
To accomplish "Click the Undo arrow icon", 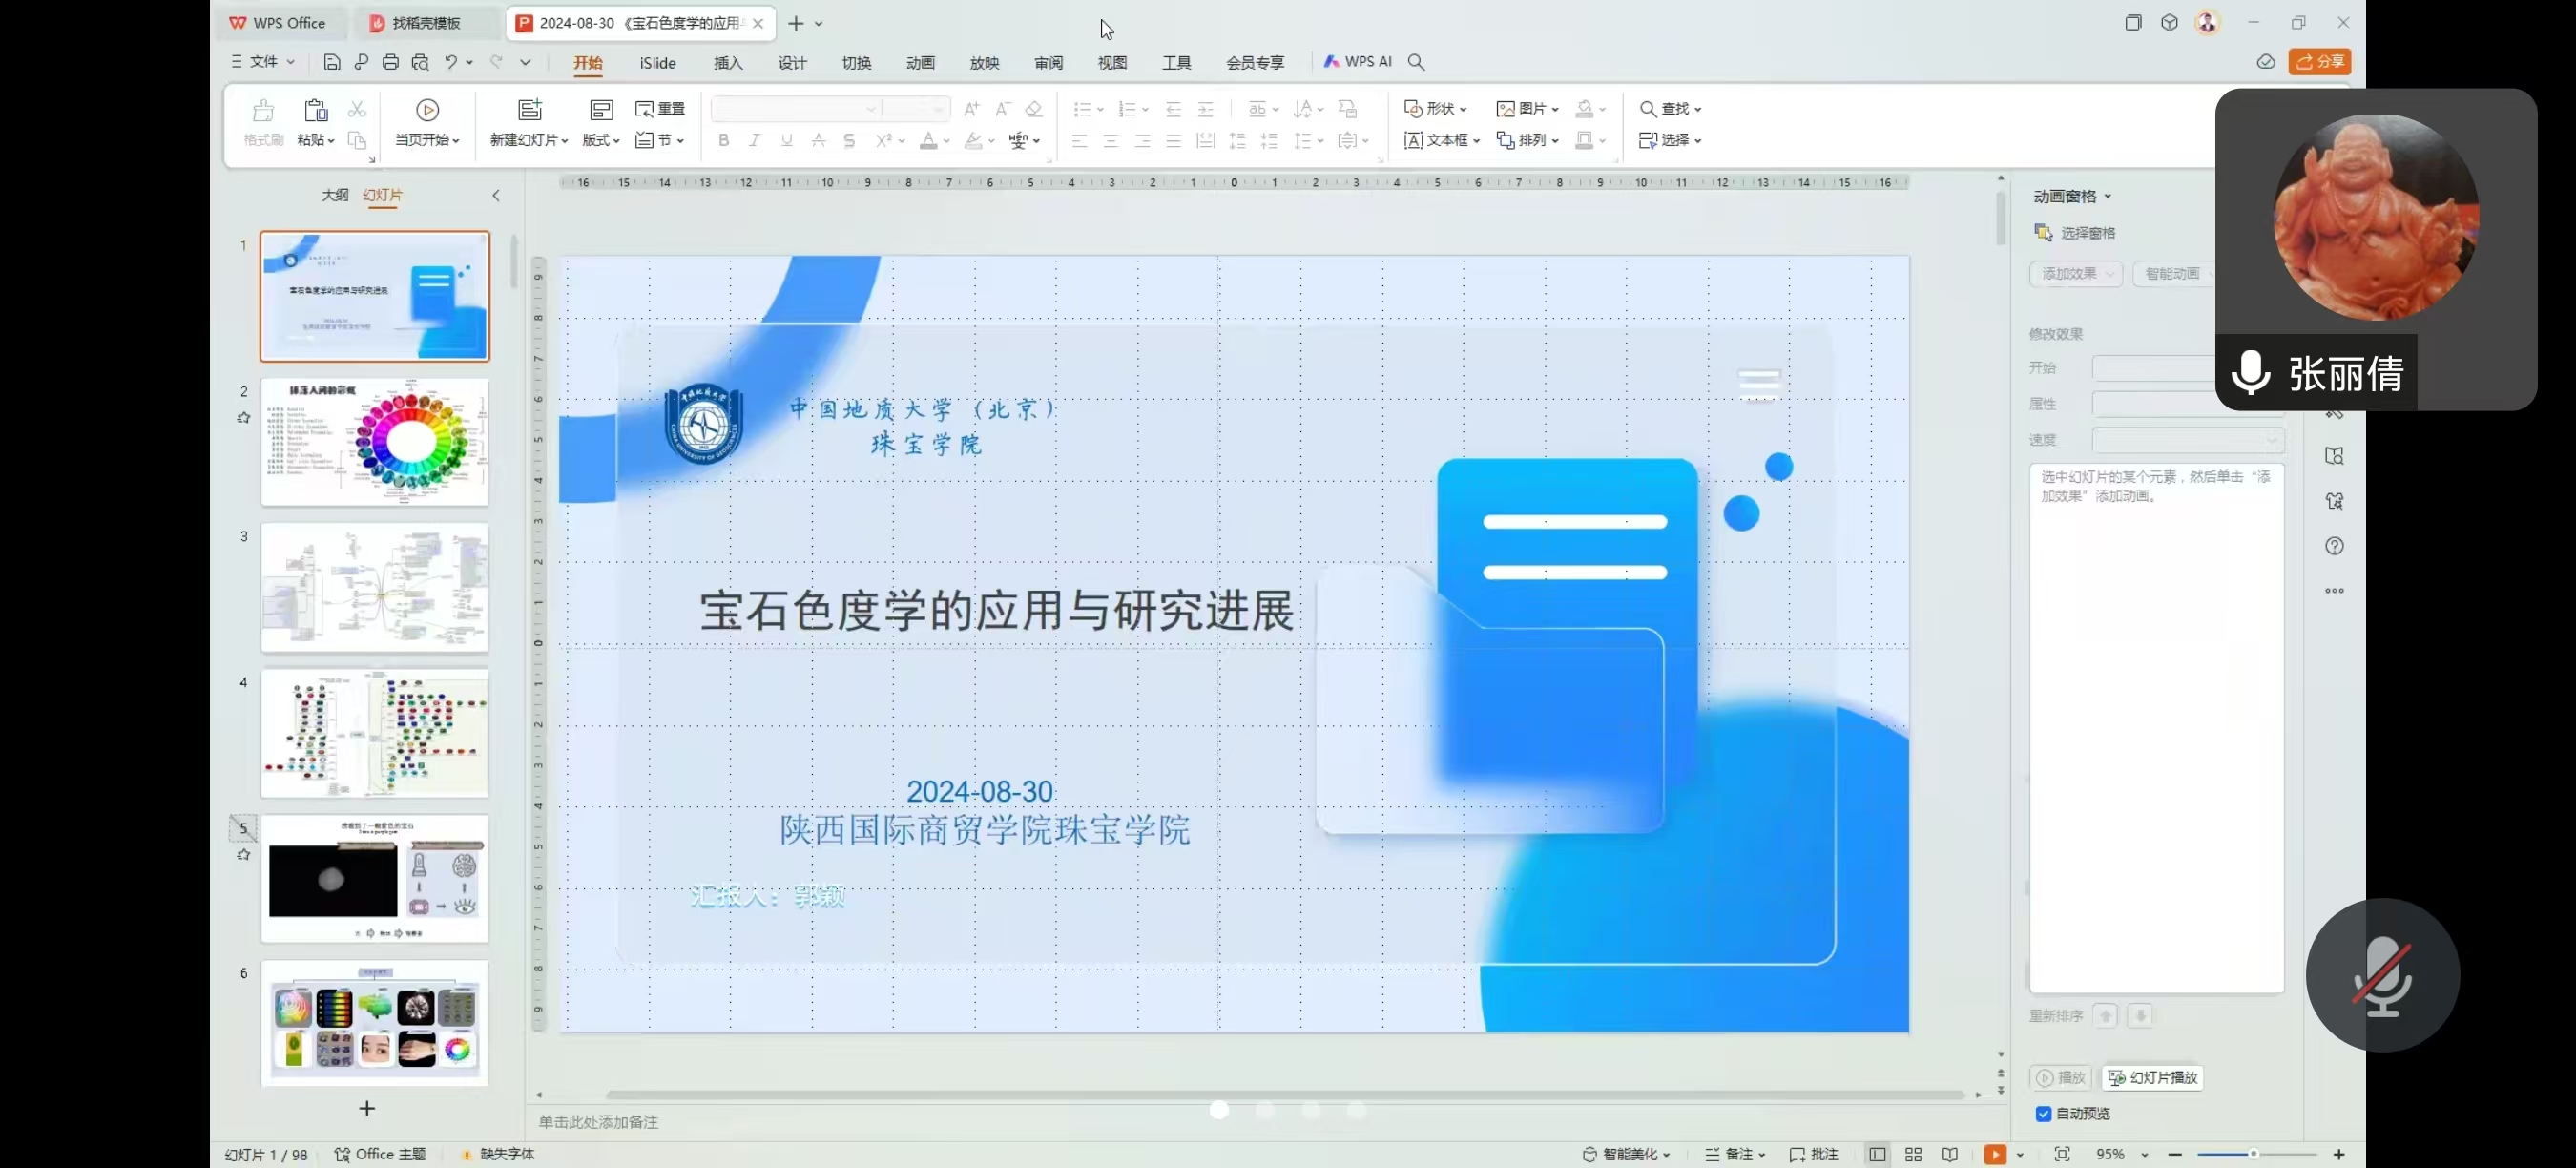I will (451, 62).
